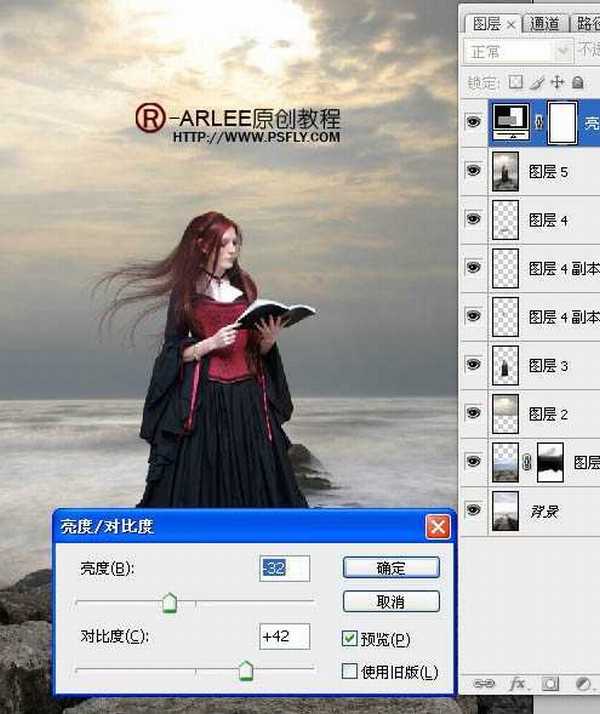Switch to the 通道 channels tab
The width and height of the screenshot is (600, 714).
pyautogui.click(x=546, y=22)
